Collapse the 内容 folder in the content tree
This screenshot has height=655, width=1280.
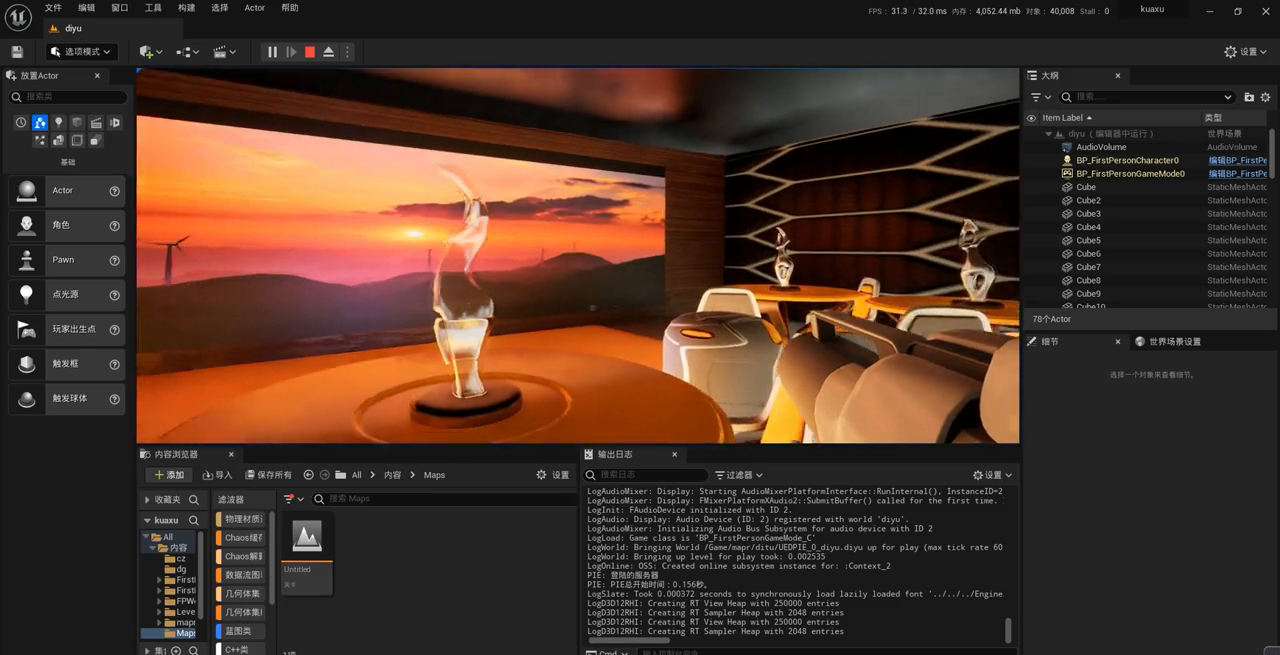(152, 548)
